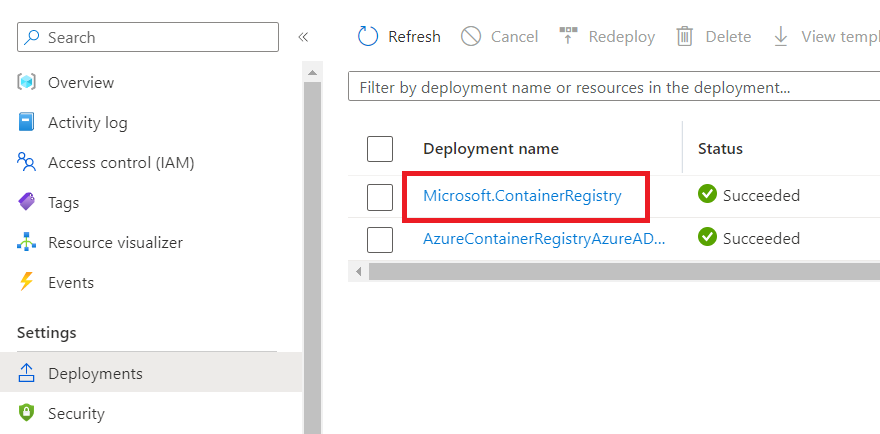
Task: Toggle the select-all deployments header checkbox
Action: [380, 149]
